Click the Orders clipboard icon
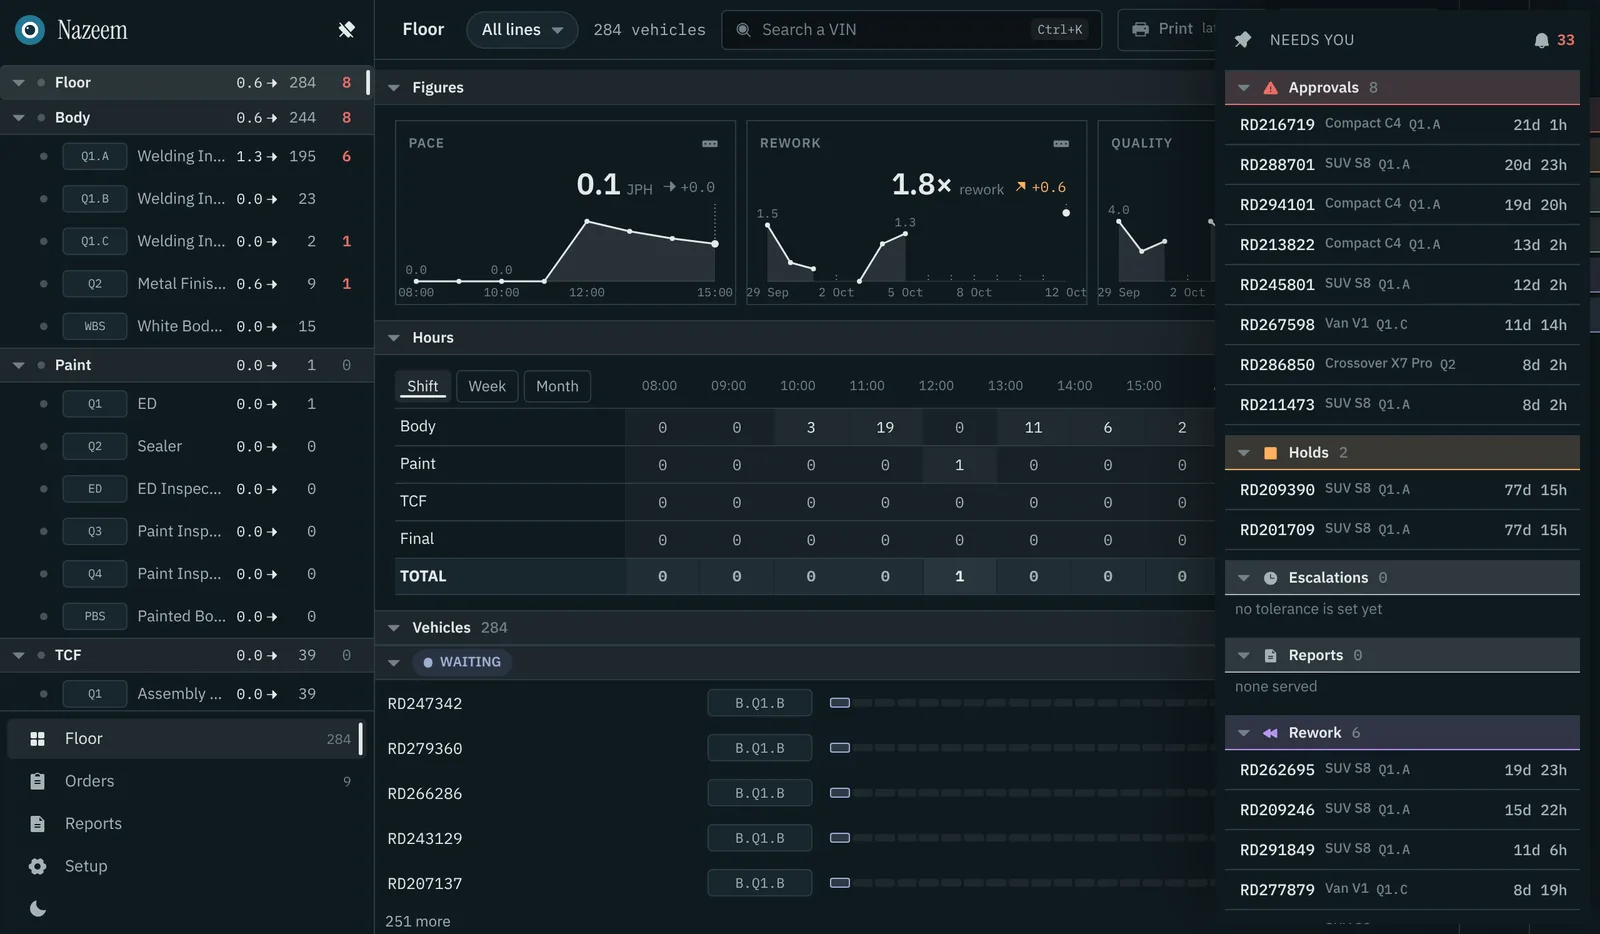 click(37, 781)
